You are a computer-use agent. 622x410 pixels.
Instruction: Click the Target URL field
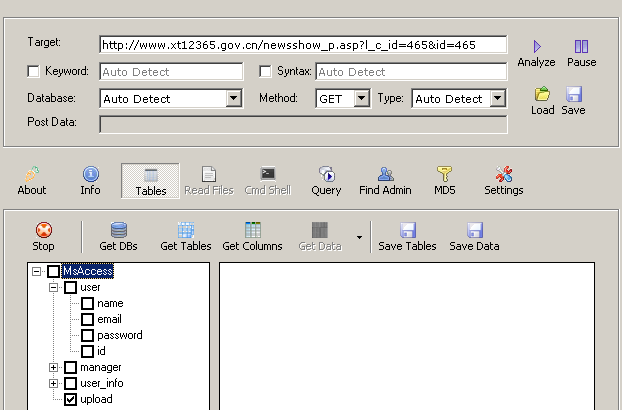pyautogui.click(x=303, y=44)
